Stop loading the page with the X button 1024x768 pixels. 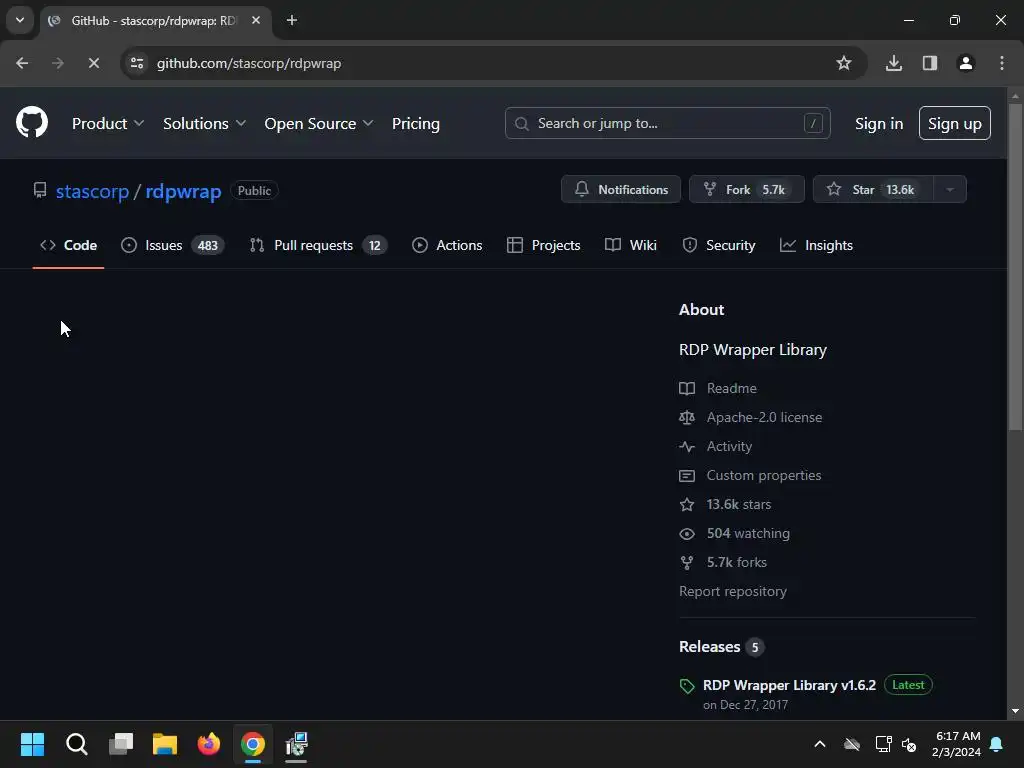(x=93, y=63)
